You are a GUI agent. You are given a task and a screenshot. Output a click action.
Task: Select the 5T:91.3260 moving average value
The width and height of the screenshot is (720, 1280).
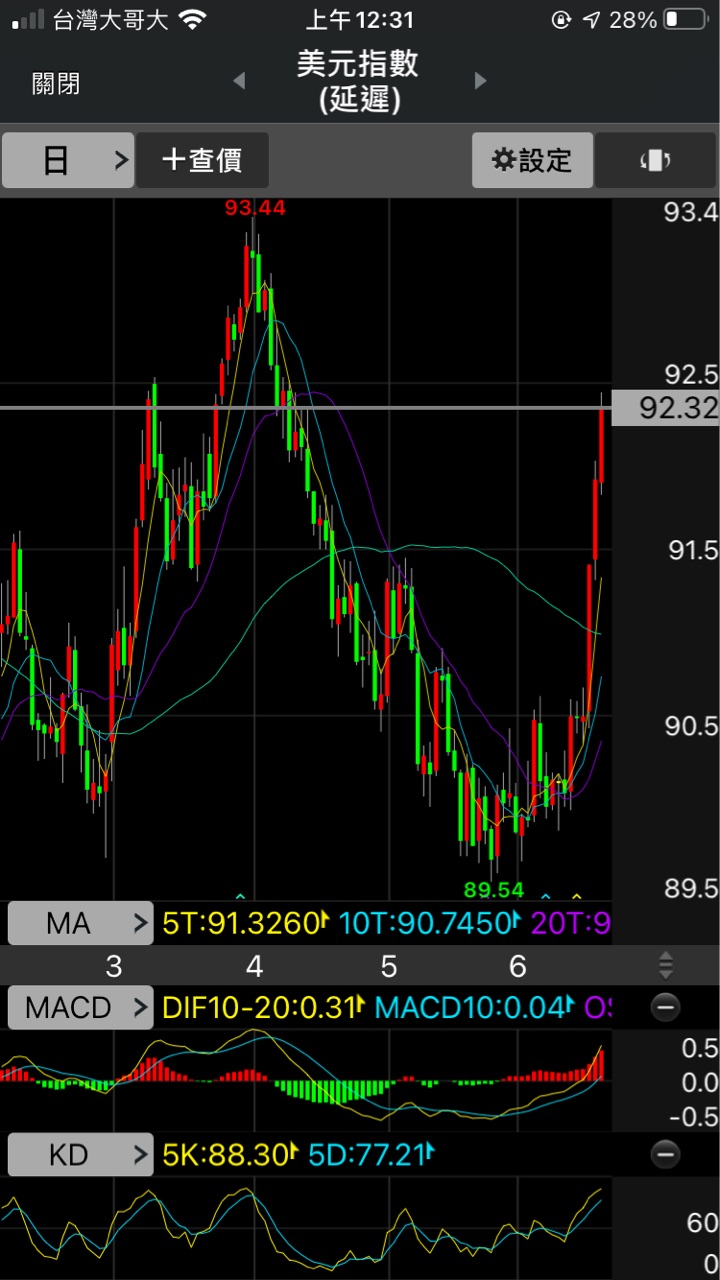246,923
